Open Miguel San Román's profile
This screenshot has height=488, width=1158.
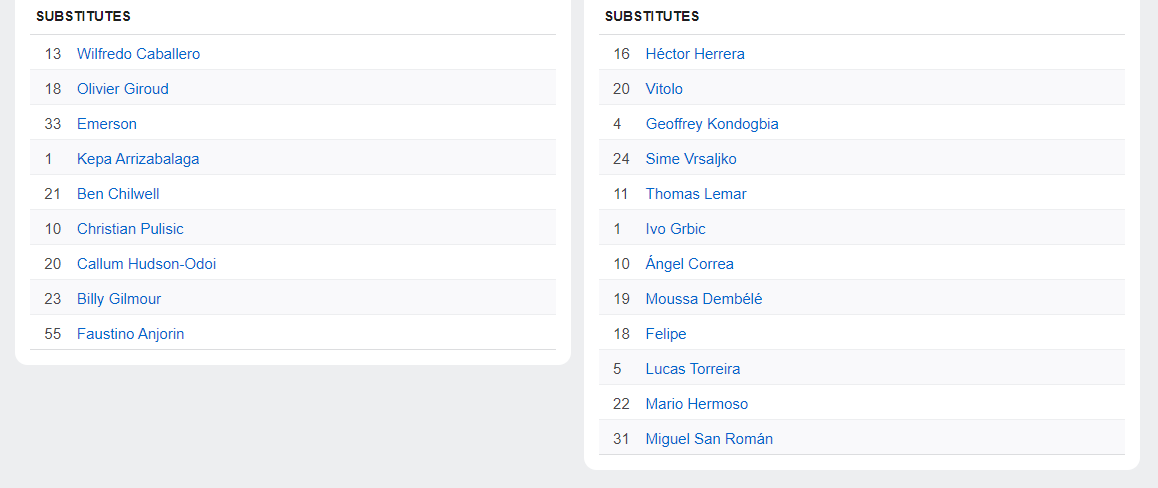(709, 439)
